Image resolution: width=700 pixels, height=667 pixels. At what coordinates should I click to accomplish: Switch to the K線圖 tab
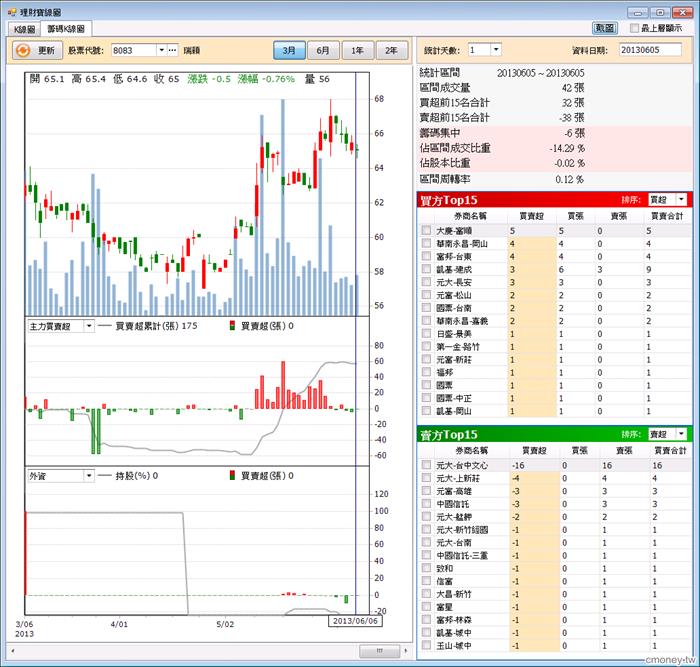click(x=24, y=29)
